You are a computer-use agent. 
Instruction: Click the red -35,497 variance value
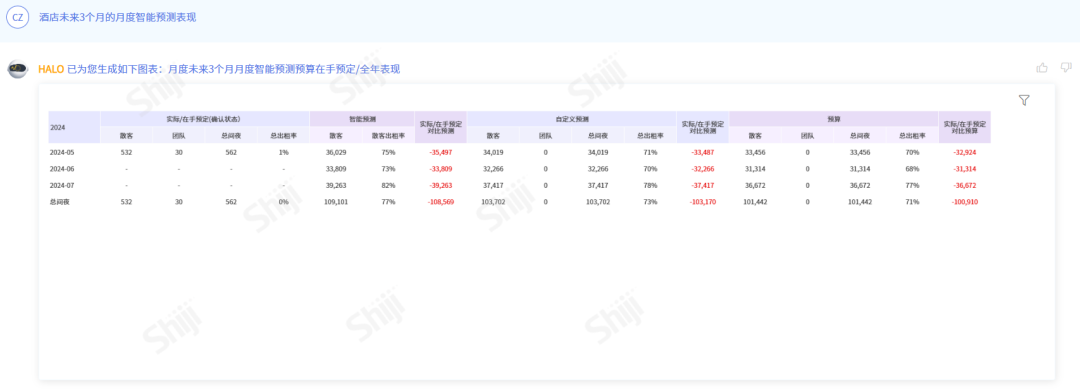tap(440, 152)
